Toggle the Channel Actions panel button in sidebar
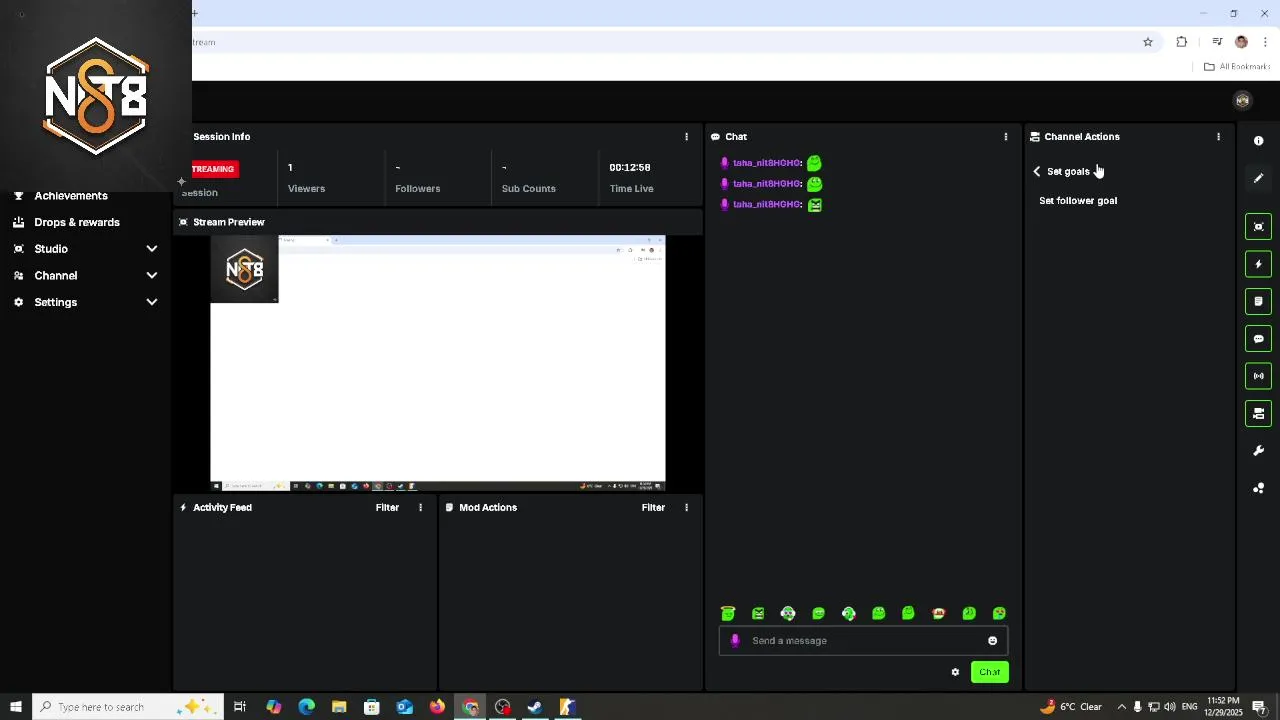Screen dimensions: 1280x720 [1259, 413]
